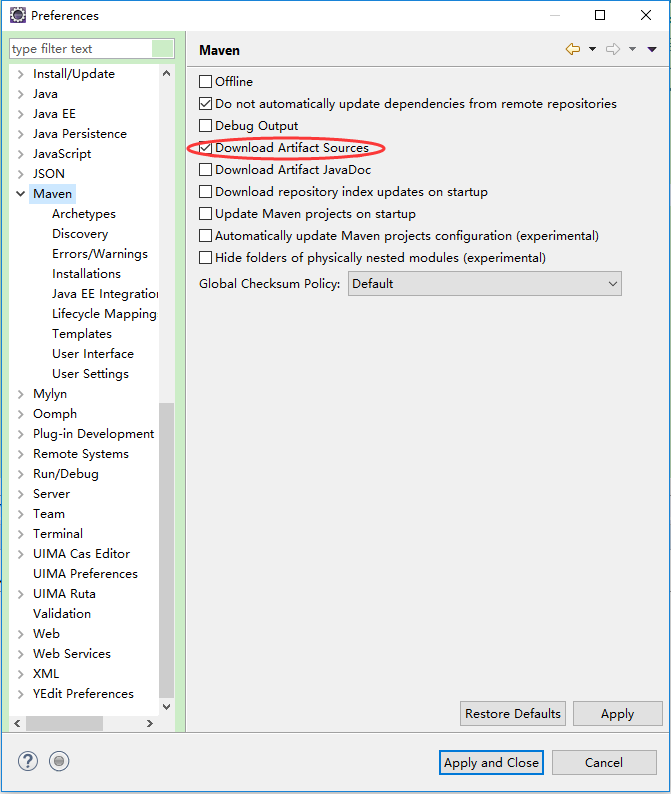Select User Interface under Maven

click(x=93, y=354)
